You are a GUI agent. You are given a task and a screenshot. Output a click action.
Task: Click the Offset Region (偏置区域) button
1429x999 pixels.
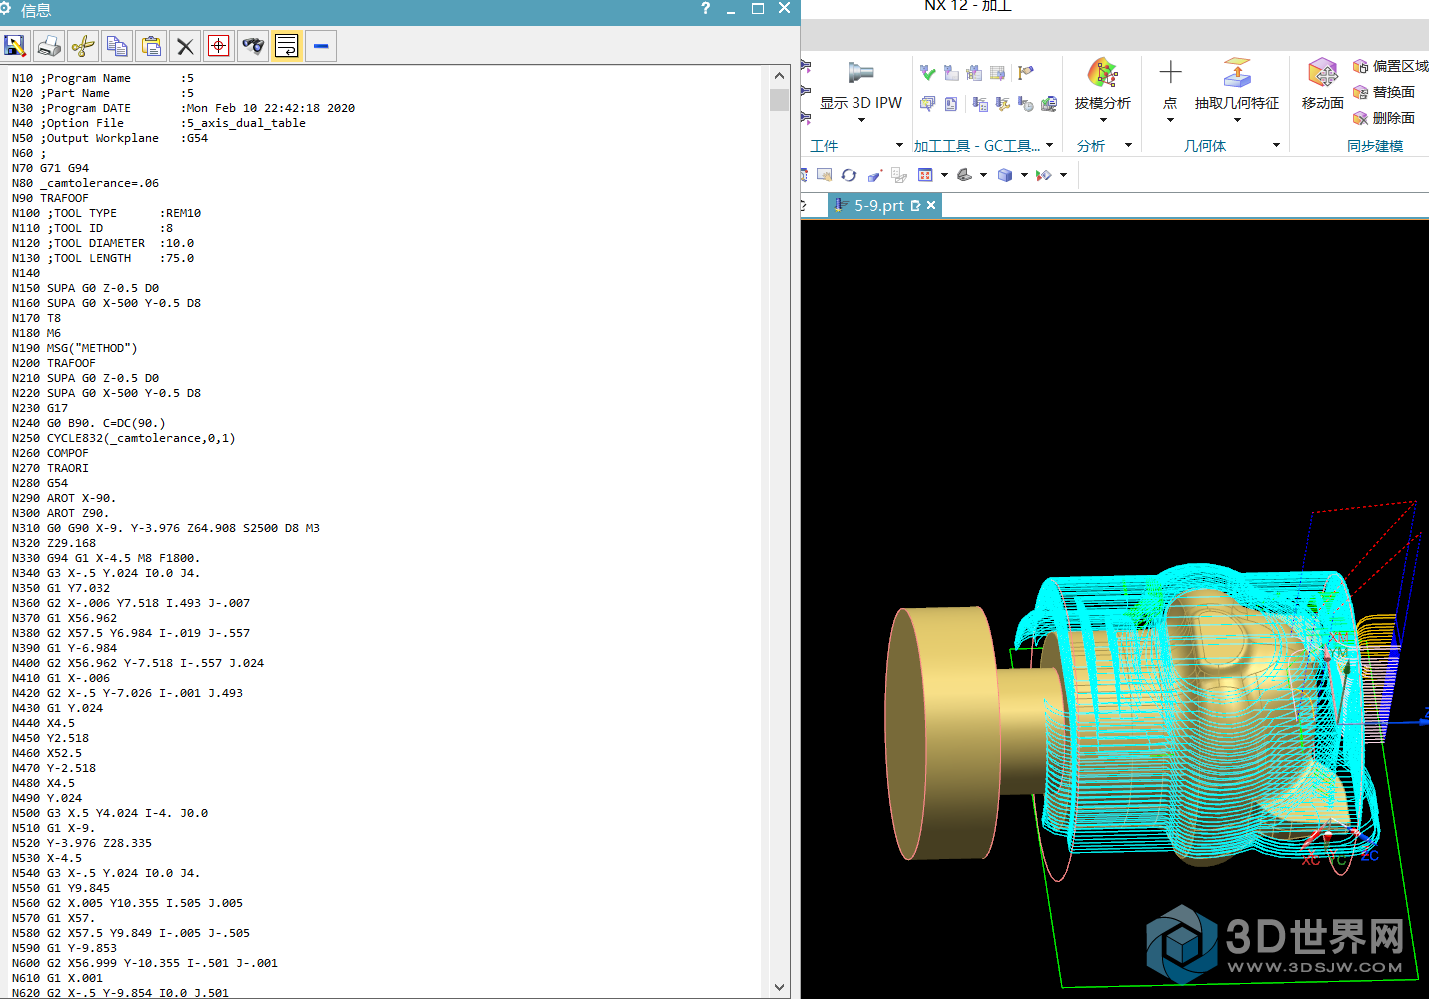[x=1390, y=66]
